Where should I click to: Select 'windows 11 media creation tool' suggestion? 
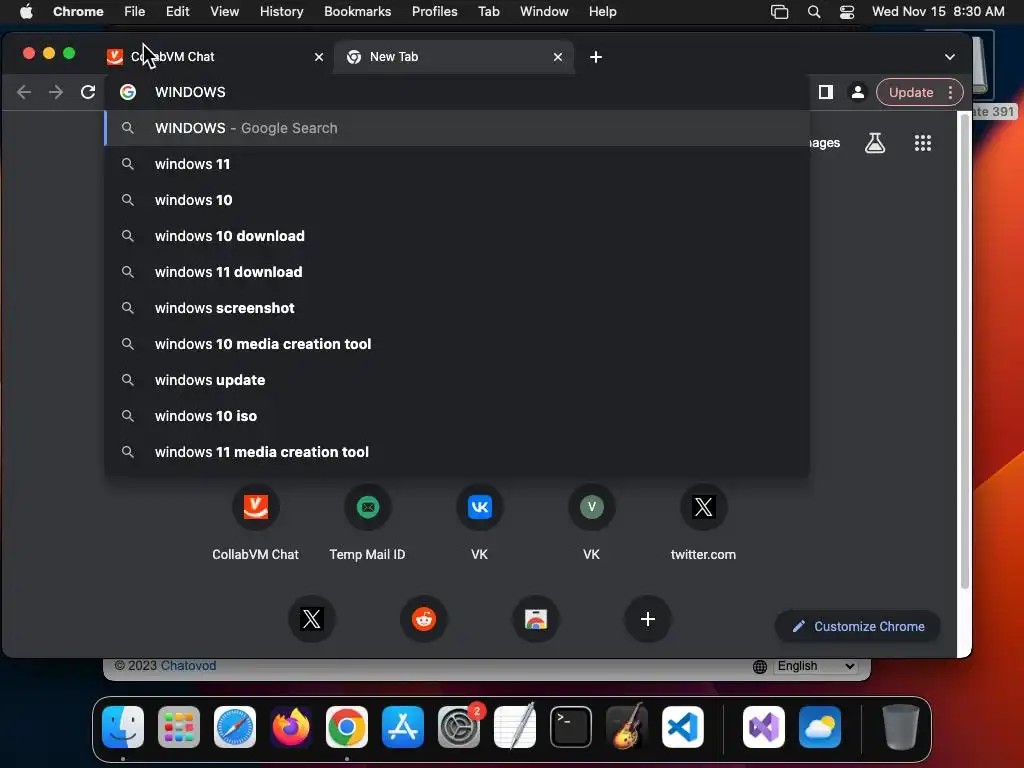pyautogui.click(x=457, y=451)
